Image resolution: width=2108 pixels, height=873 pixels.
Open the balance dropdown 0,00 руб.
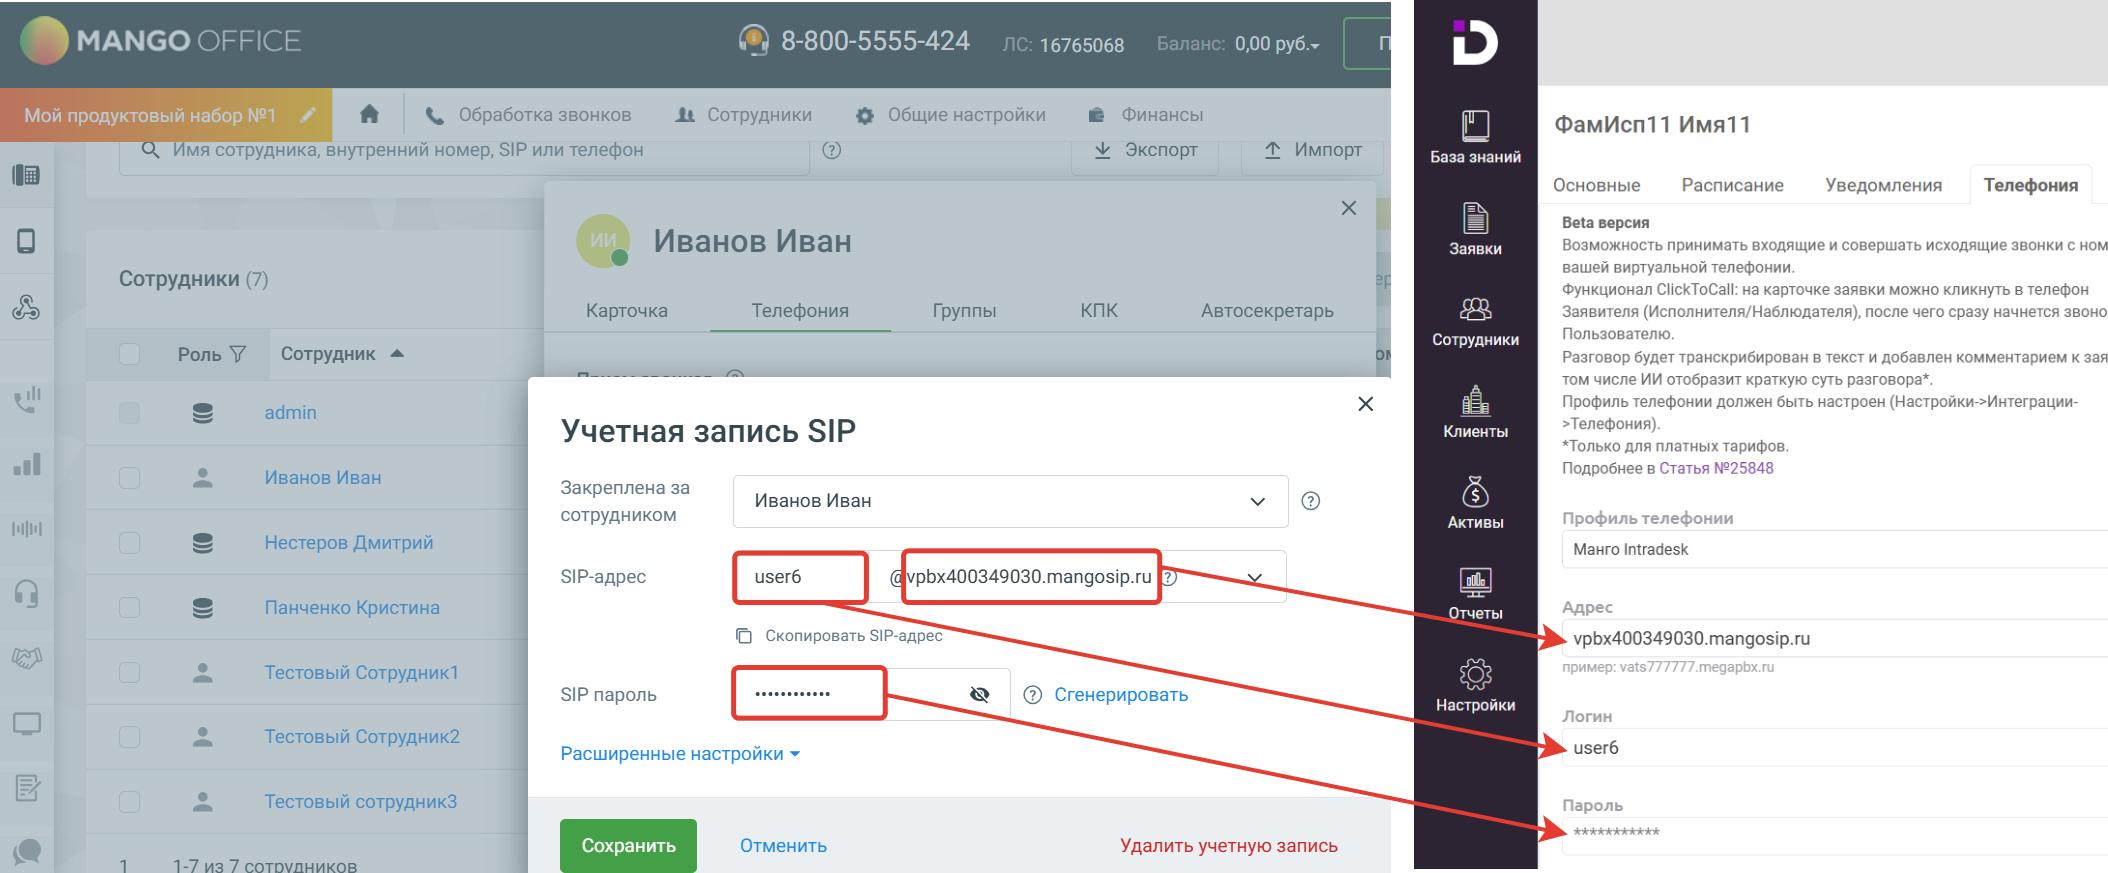click(x=1276, y=44)
